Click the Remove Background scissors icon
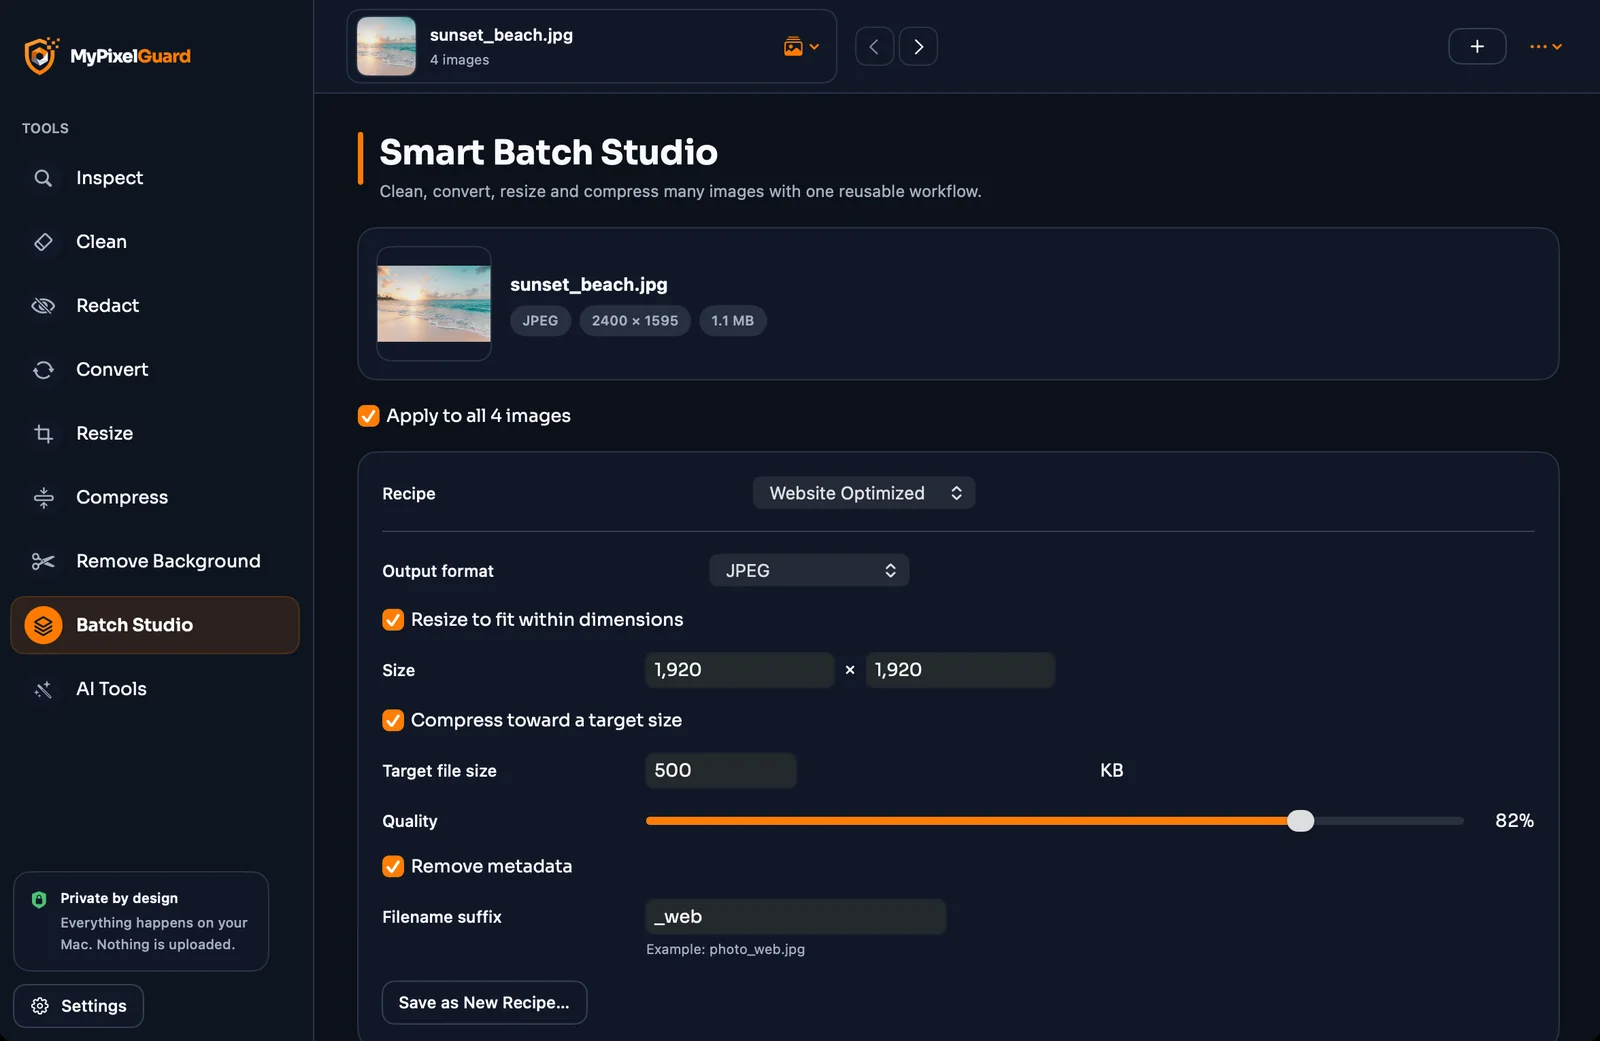 pyautogui.click(x=43, y=562)
